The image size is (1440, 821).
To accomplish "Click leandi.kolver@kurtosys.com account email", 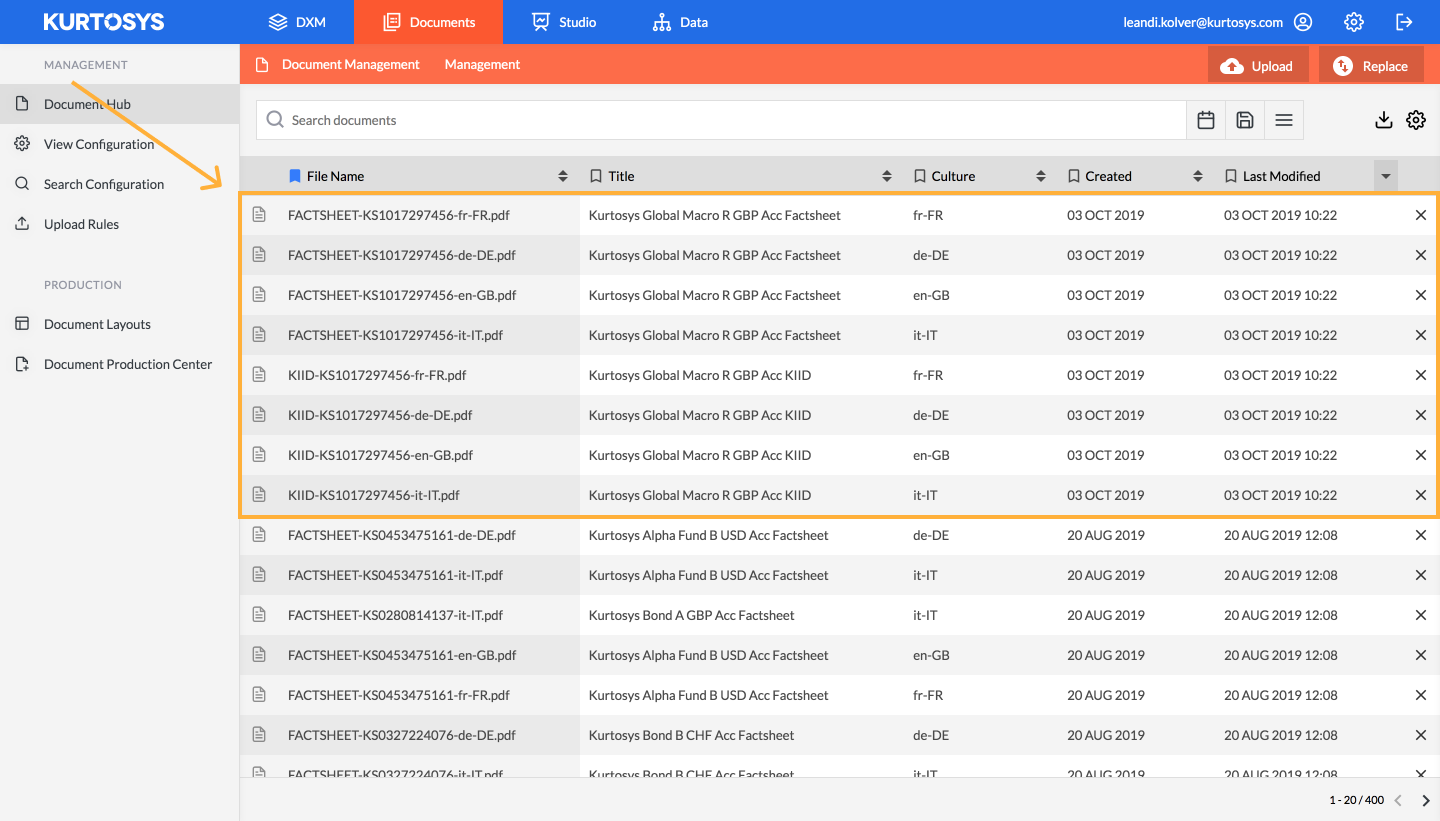I will (1203, 22).
